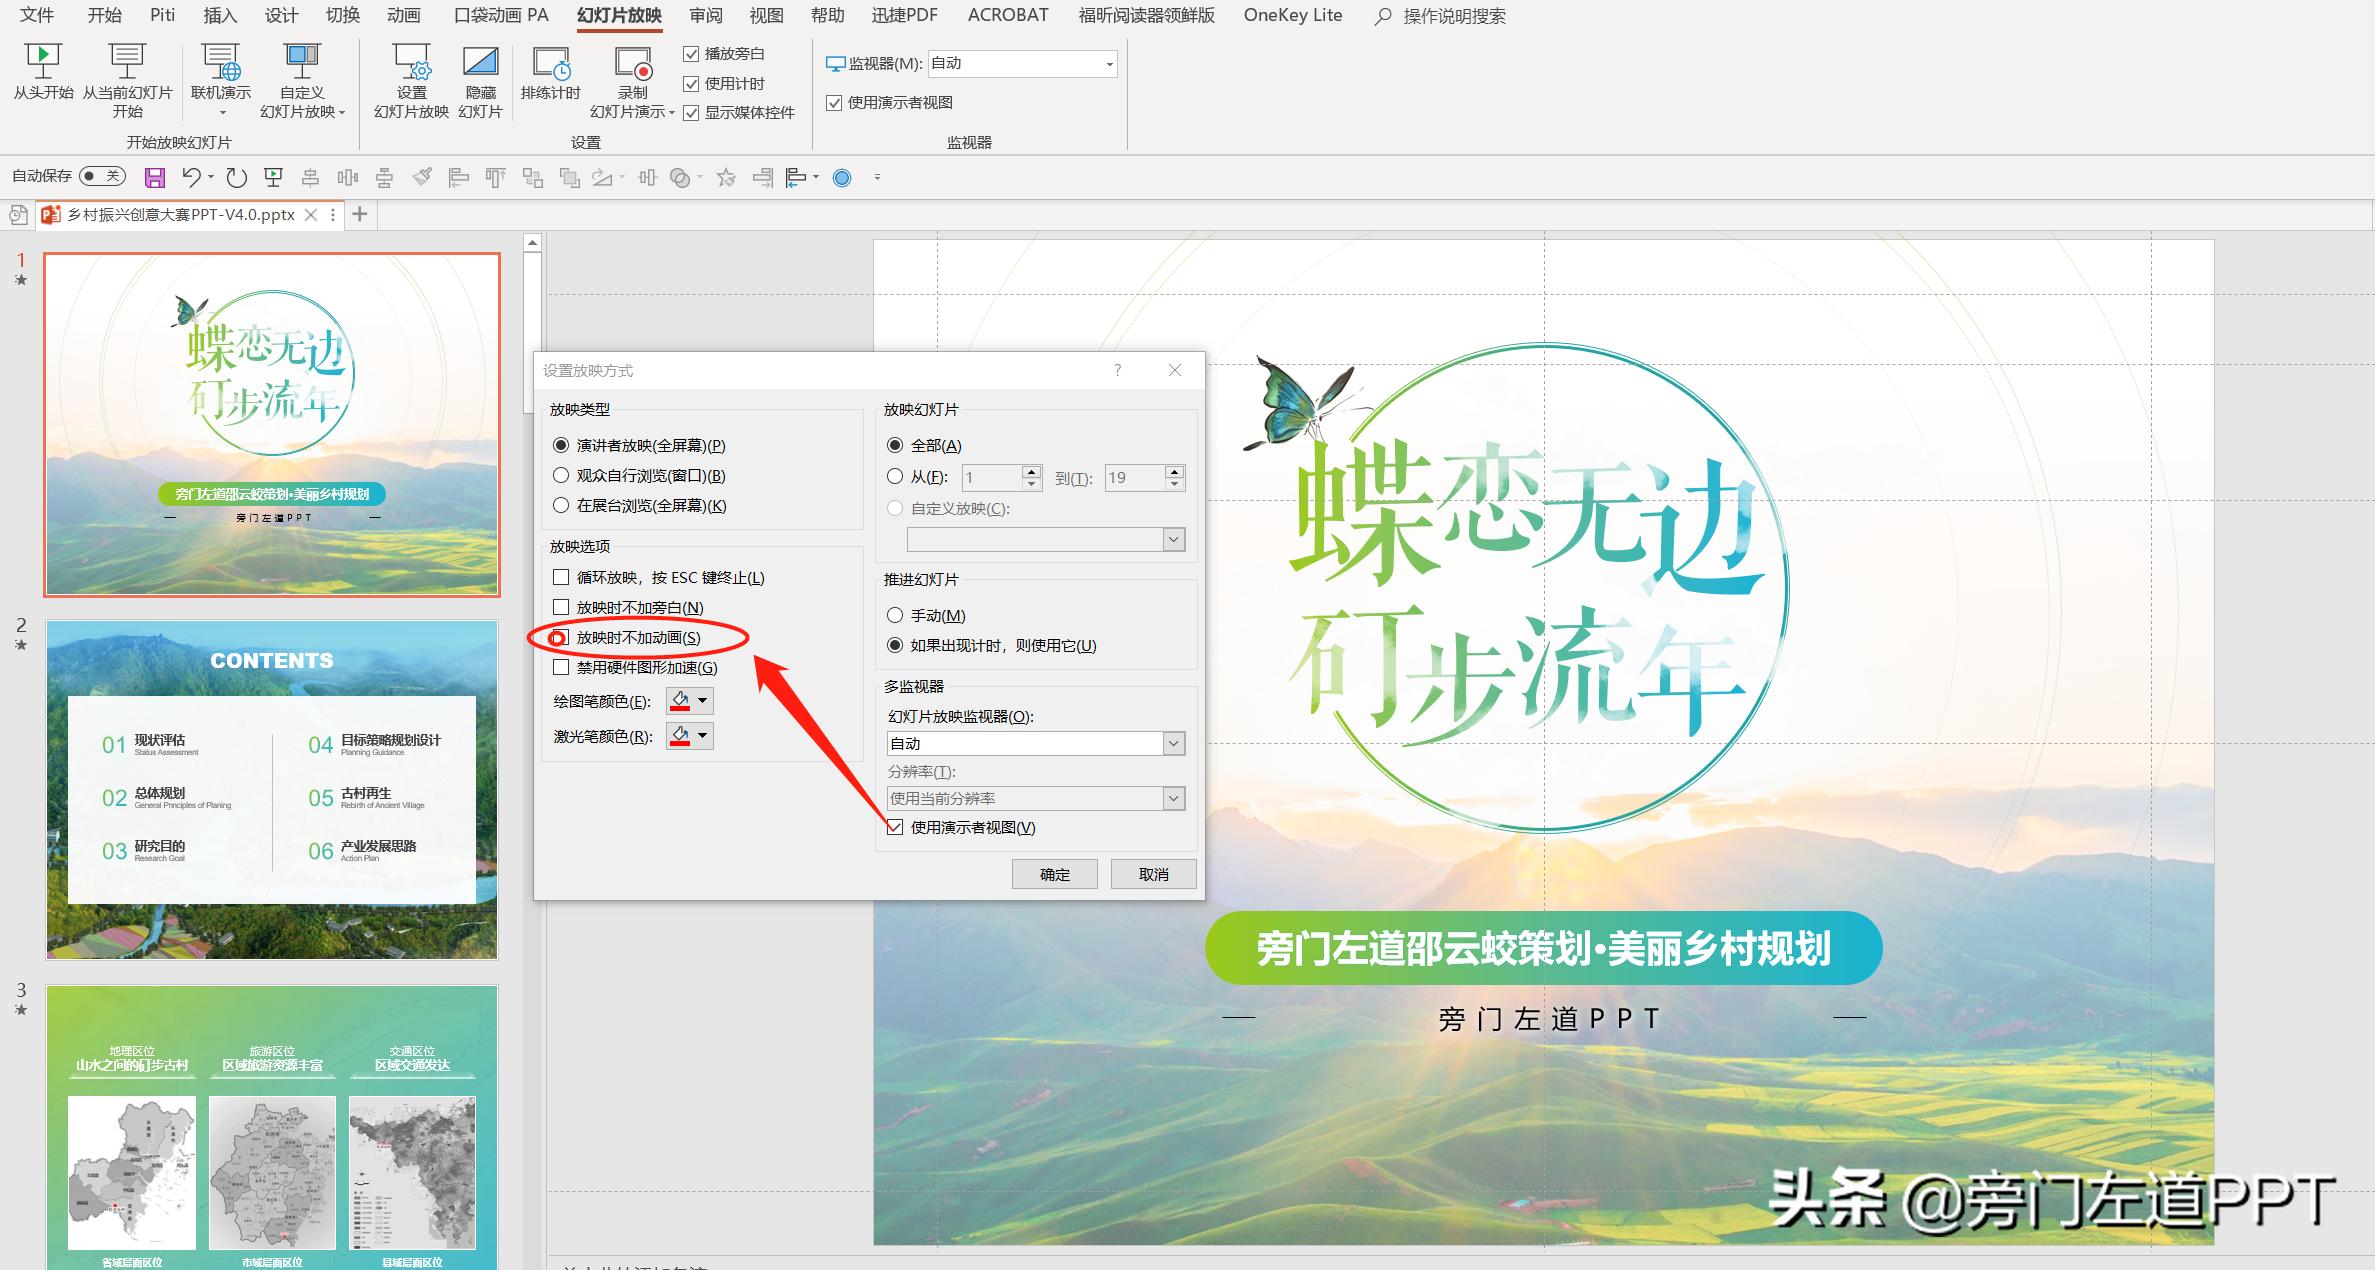This screenshot has width=2375, height=1270.
Task: Click the 确定 button to confirm
Action: (x=1053, y=873)
